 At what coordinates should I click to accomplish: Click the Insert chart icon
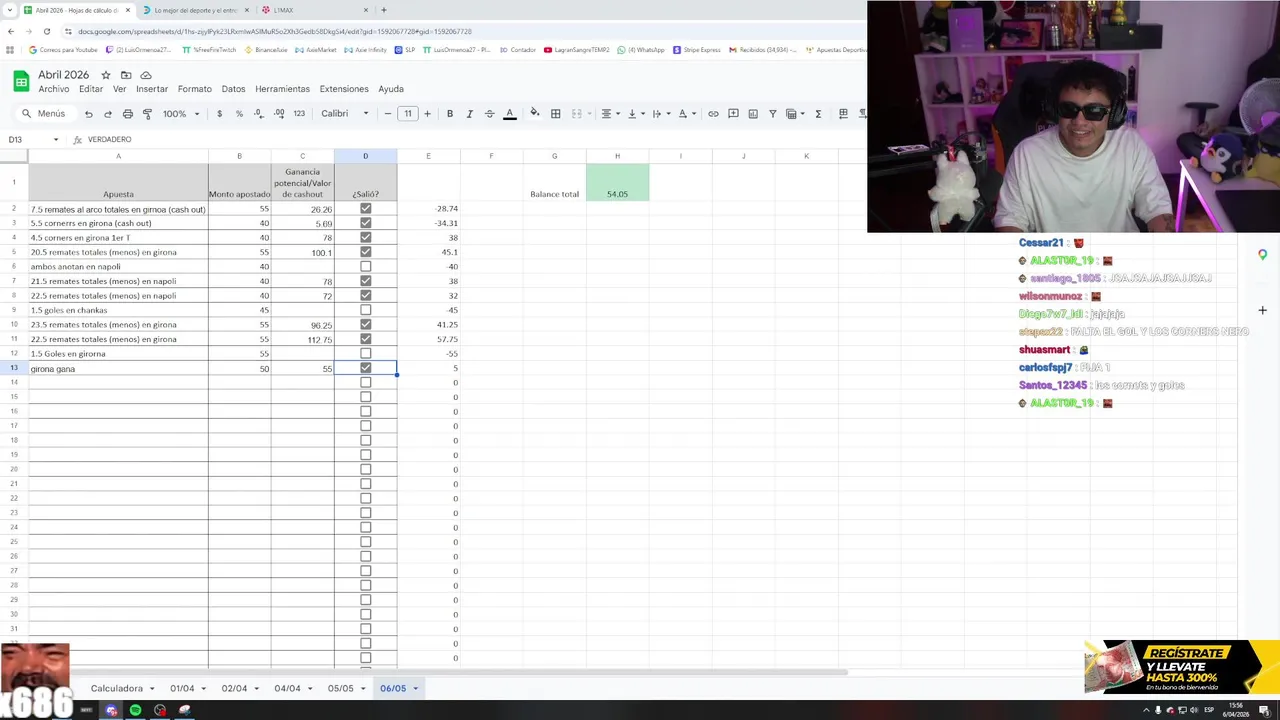click(x=753, y=114)
